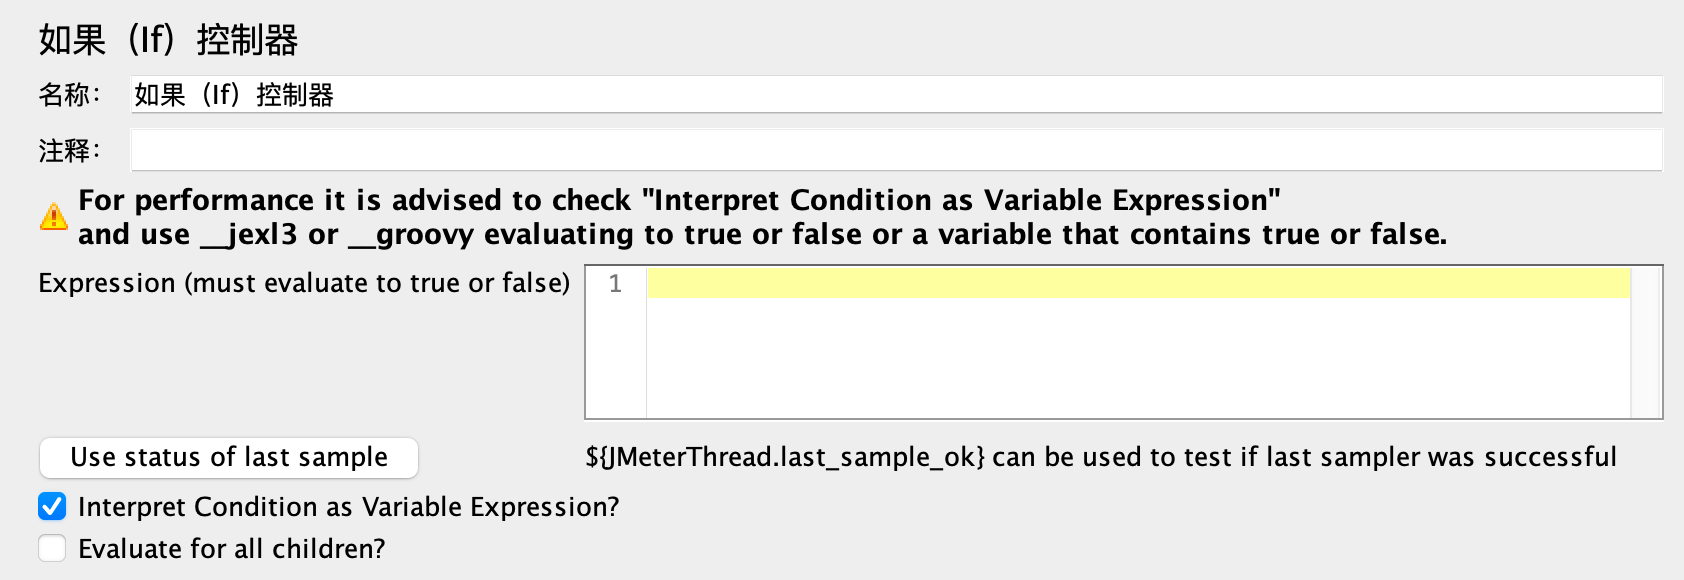Click the "Evaluate for all children?" label text
The height and width of the screenshot is (580, 1684).
(x=231, y=549)
